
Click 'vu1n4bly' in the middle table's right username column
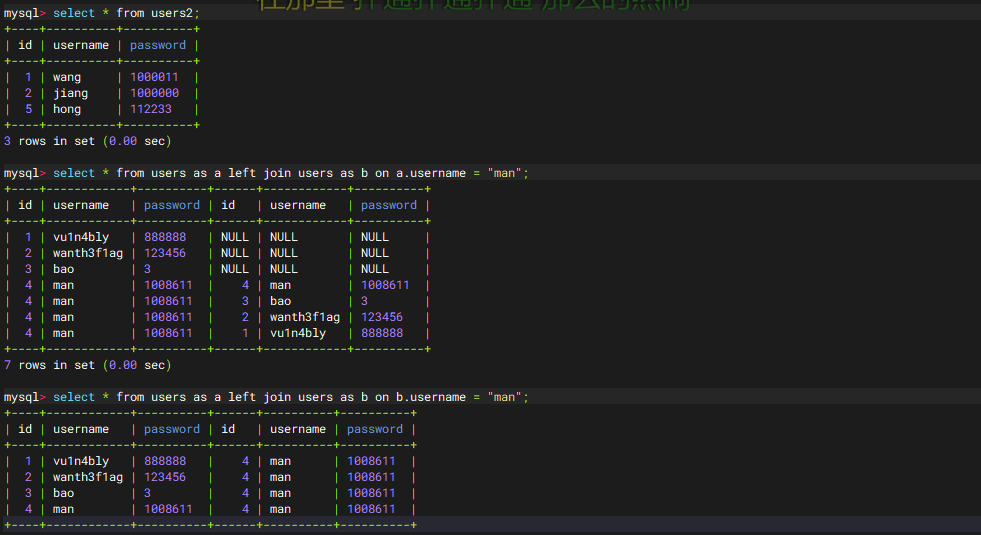point(298,333)
